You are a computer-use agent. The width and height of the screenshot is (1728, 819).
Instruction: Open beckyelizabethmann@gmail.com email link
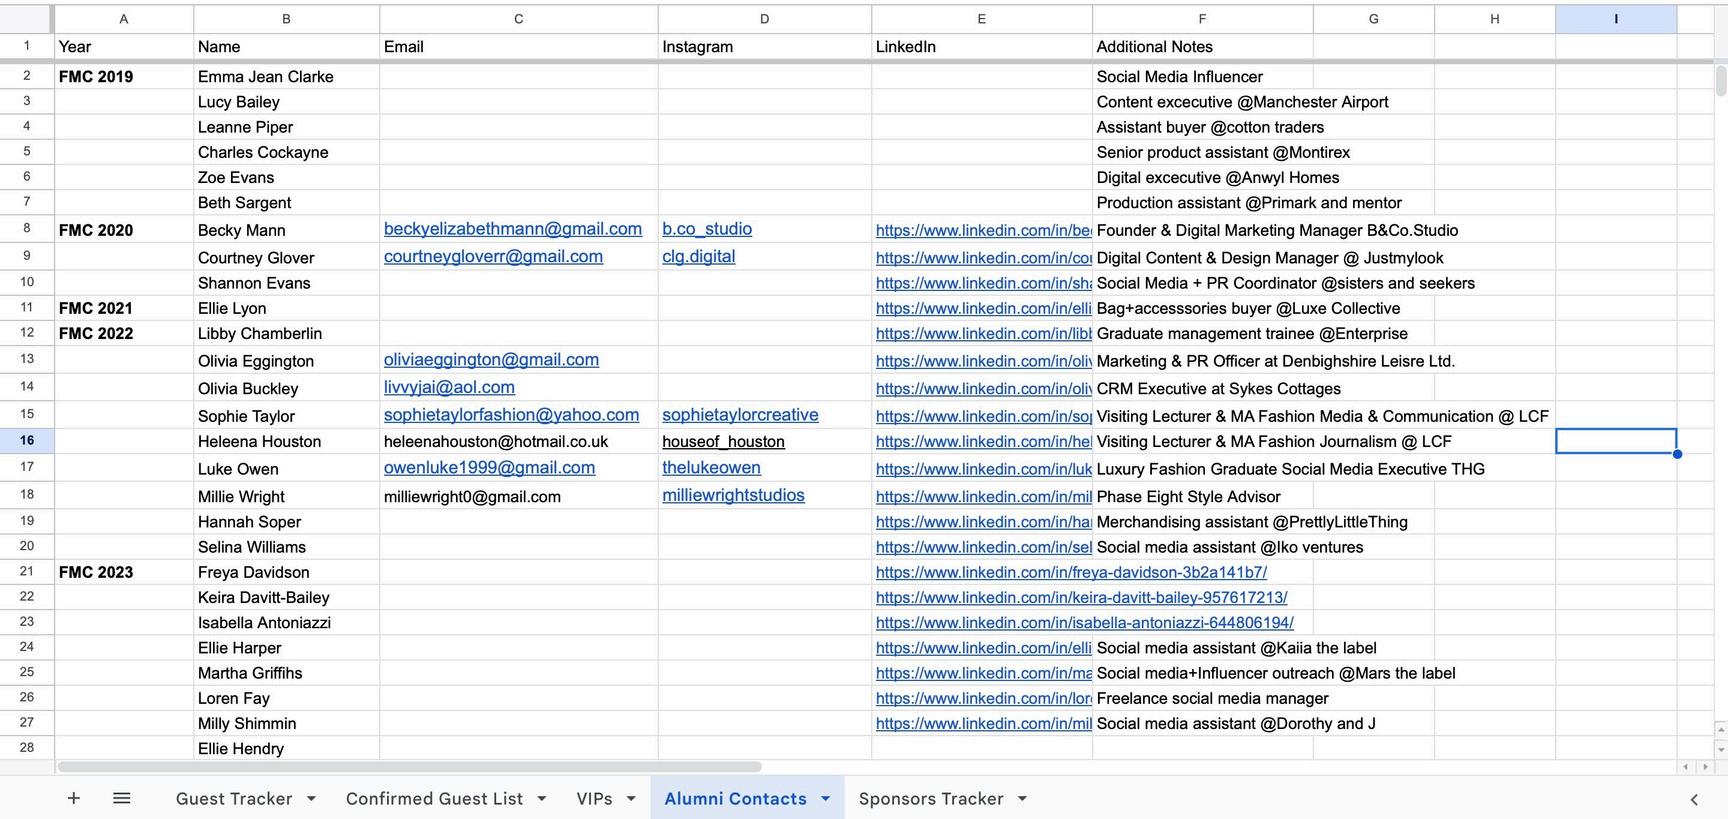coord(512,229)
